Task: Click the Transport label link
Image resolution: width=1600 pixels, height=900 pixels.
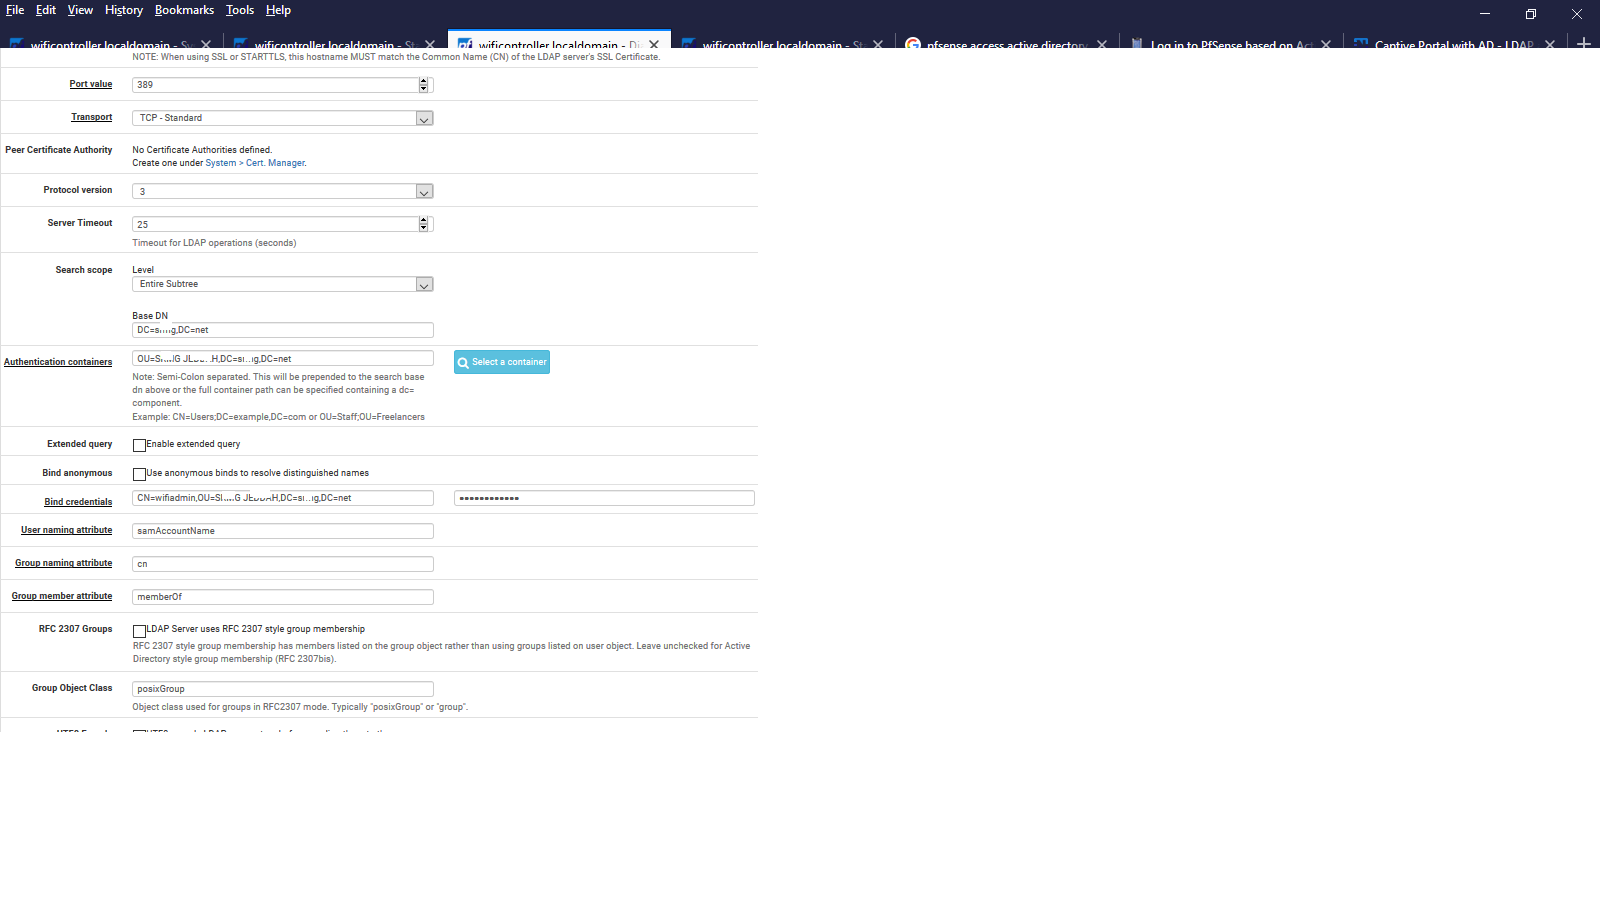Action: coord(92,117)
